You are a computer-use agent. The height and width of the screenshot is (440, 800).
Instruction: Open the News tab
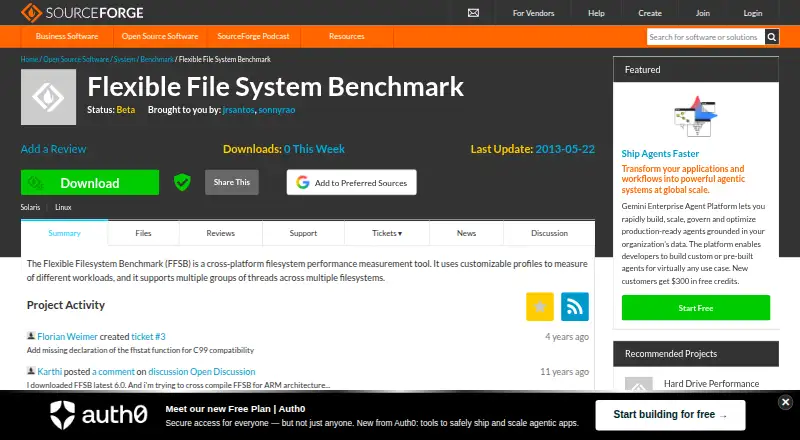click(x=466, y=233)
